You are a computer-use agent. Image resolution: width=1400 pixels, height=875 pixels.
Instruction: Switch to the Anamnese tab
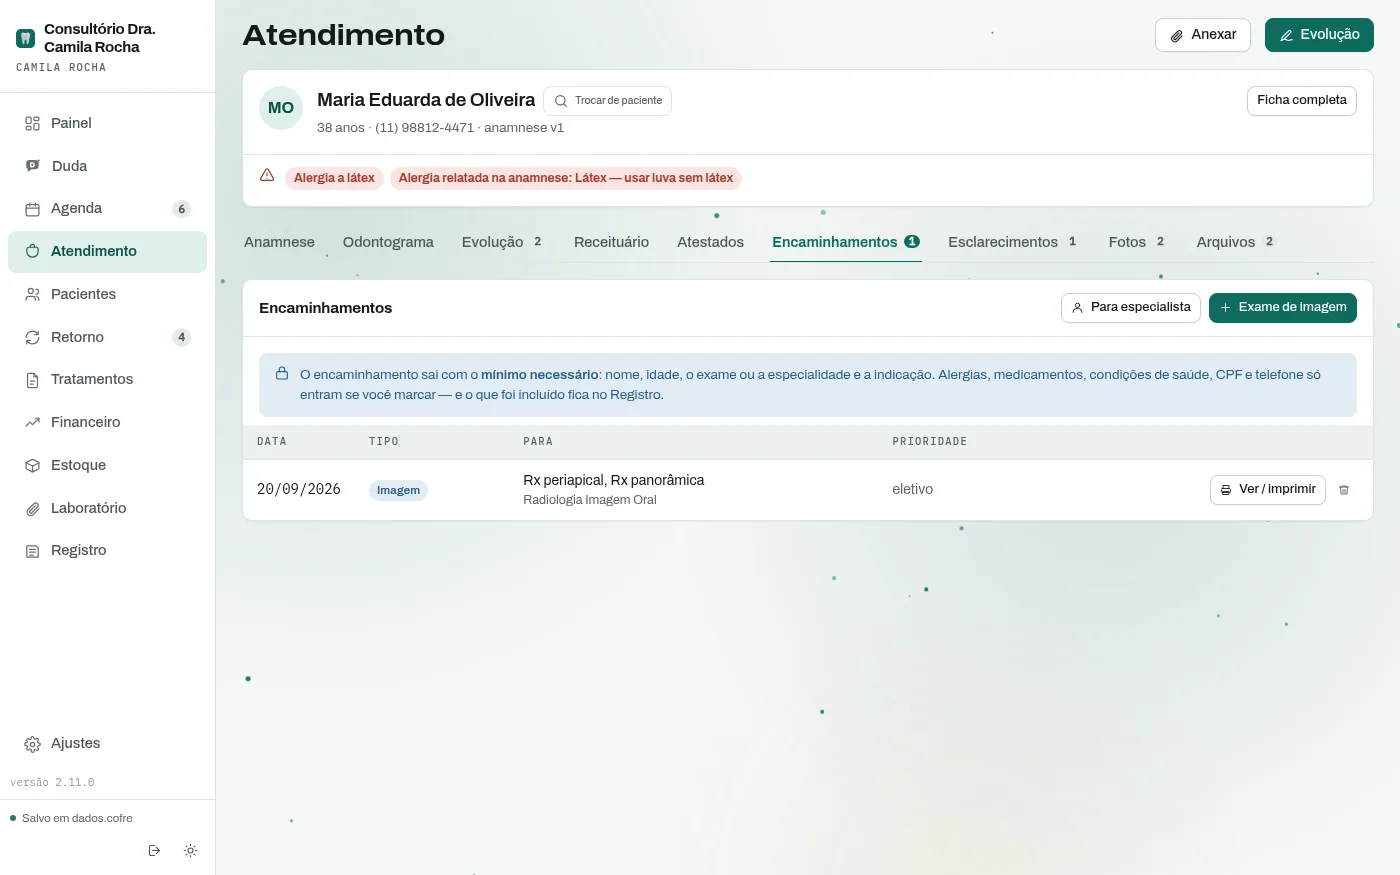coord(279,242)
